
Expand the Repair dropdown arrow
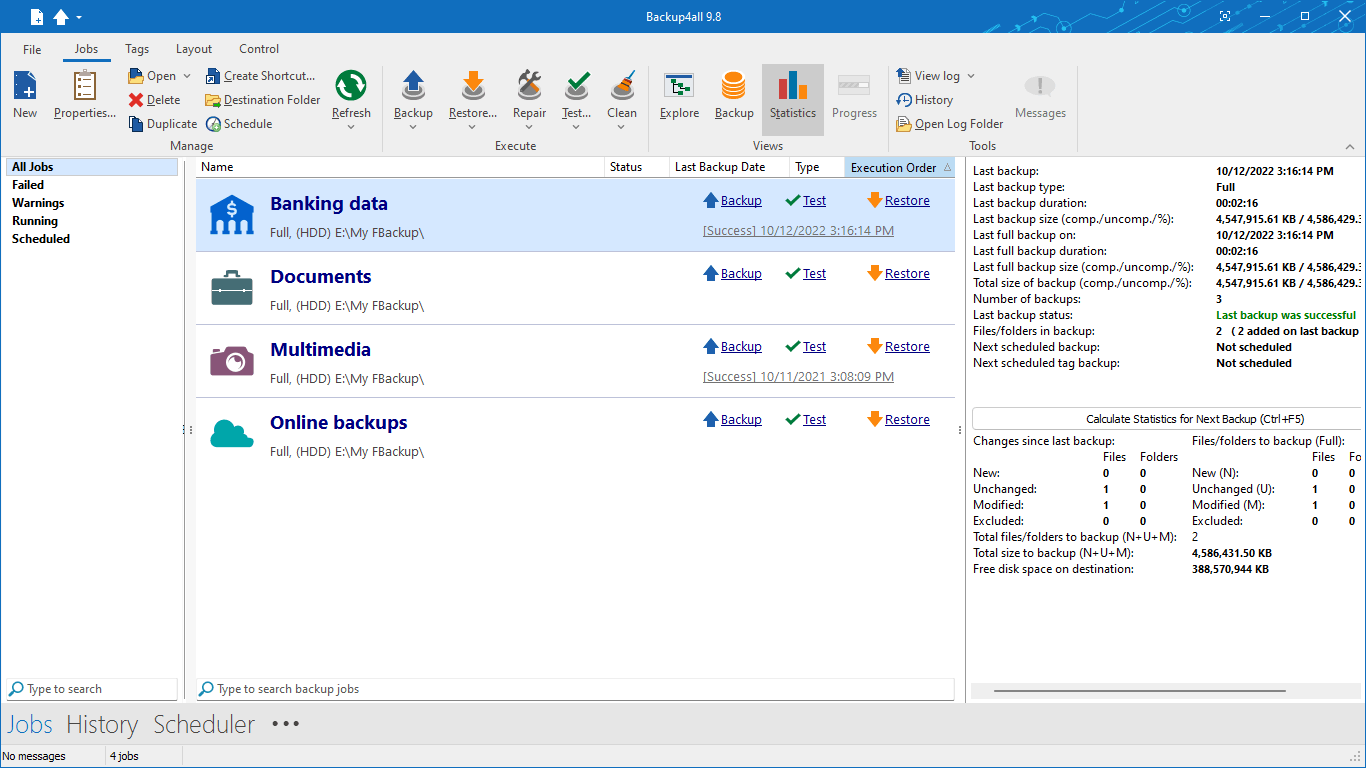(x=529, y=127)
